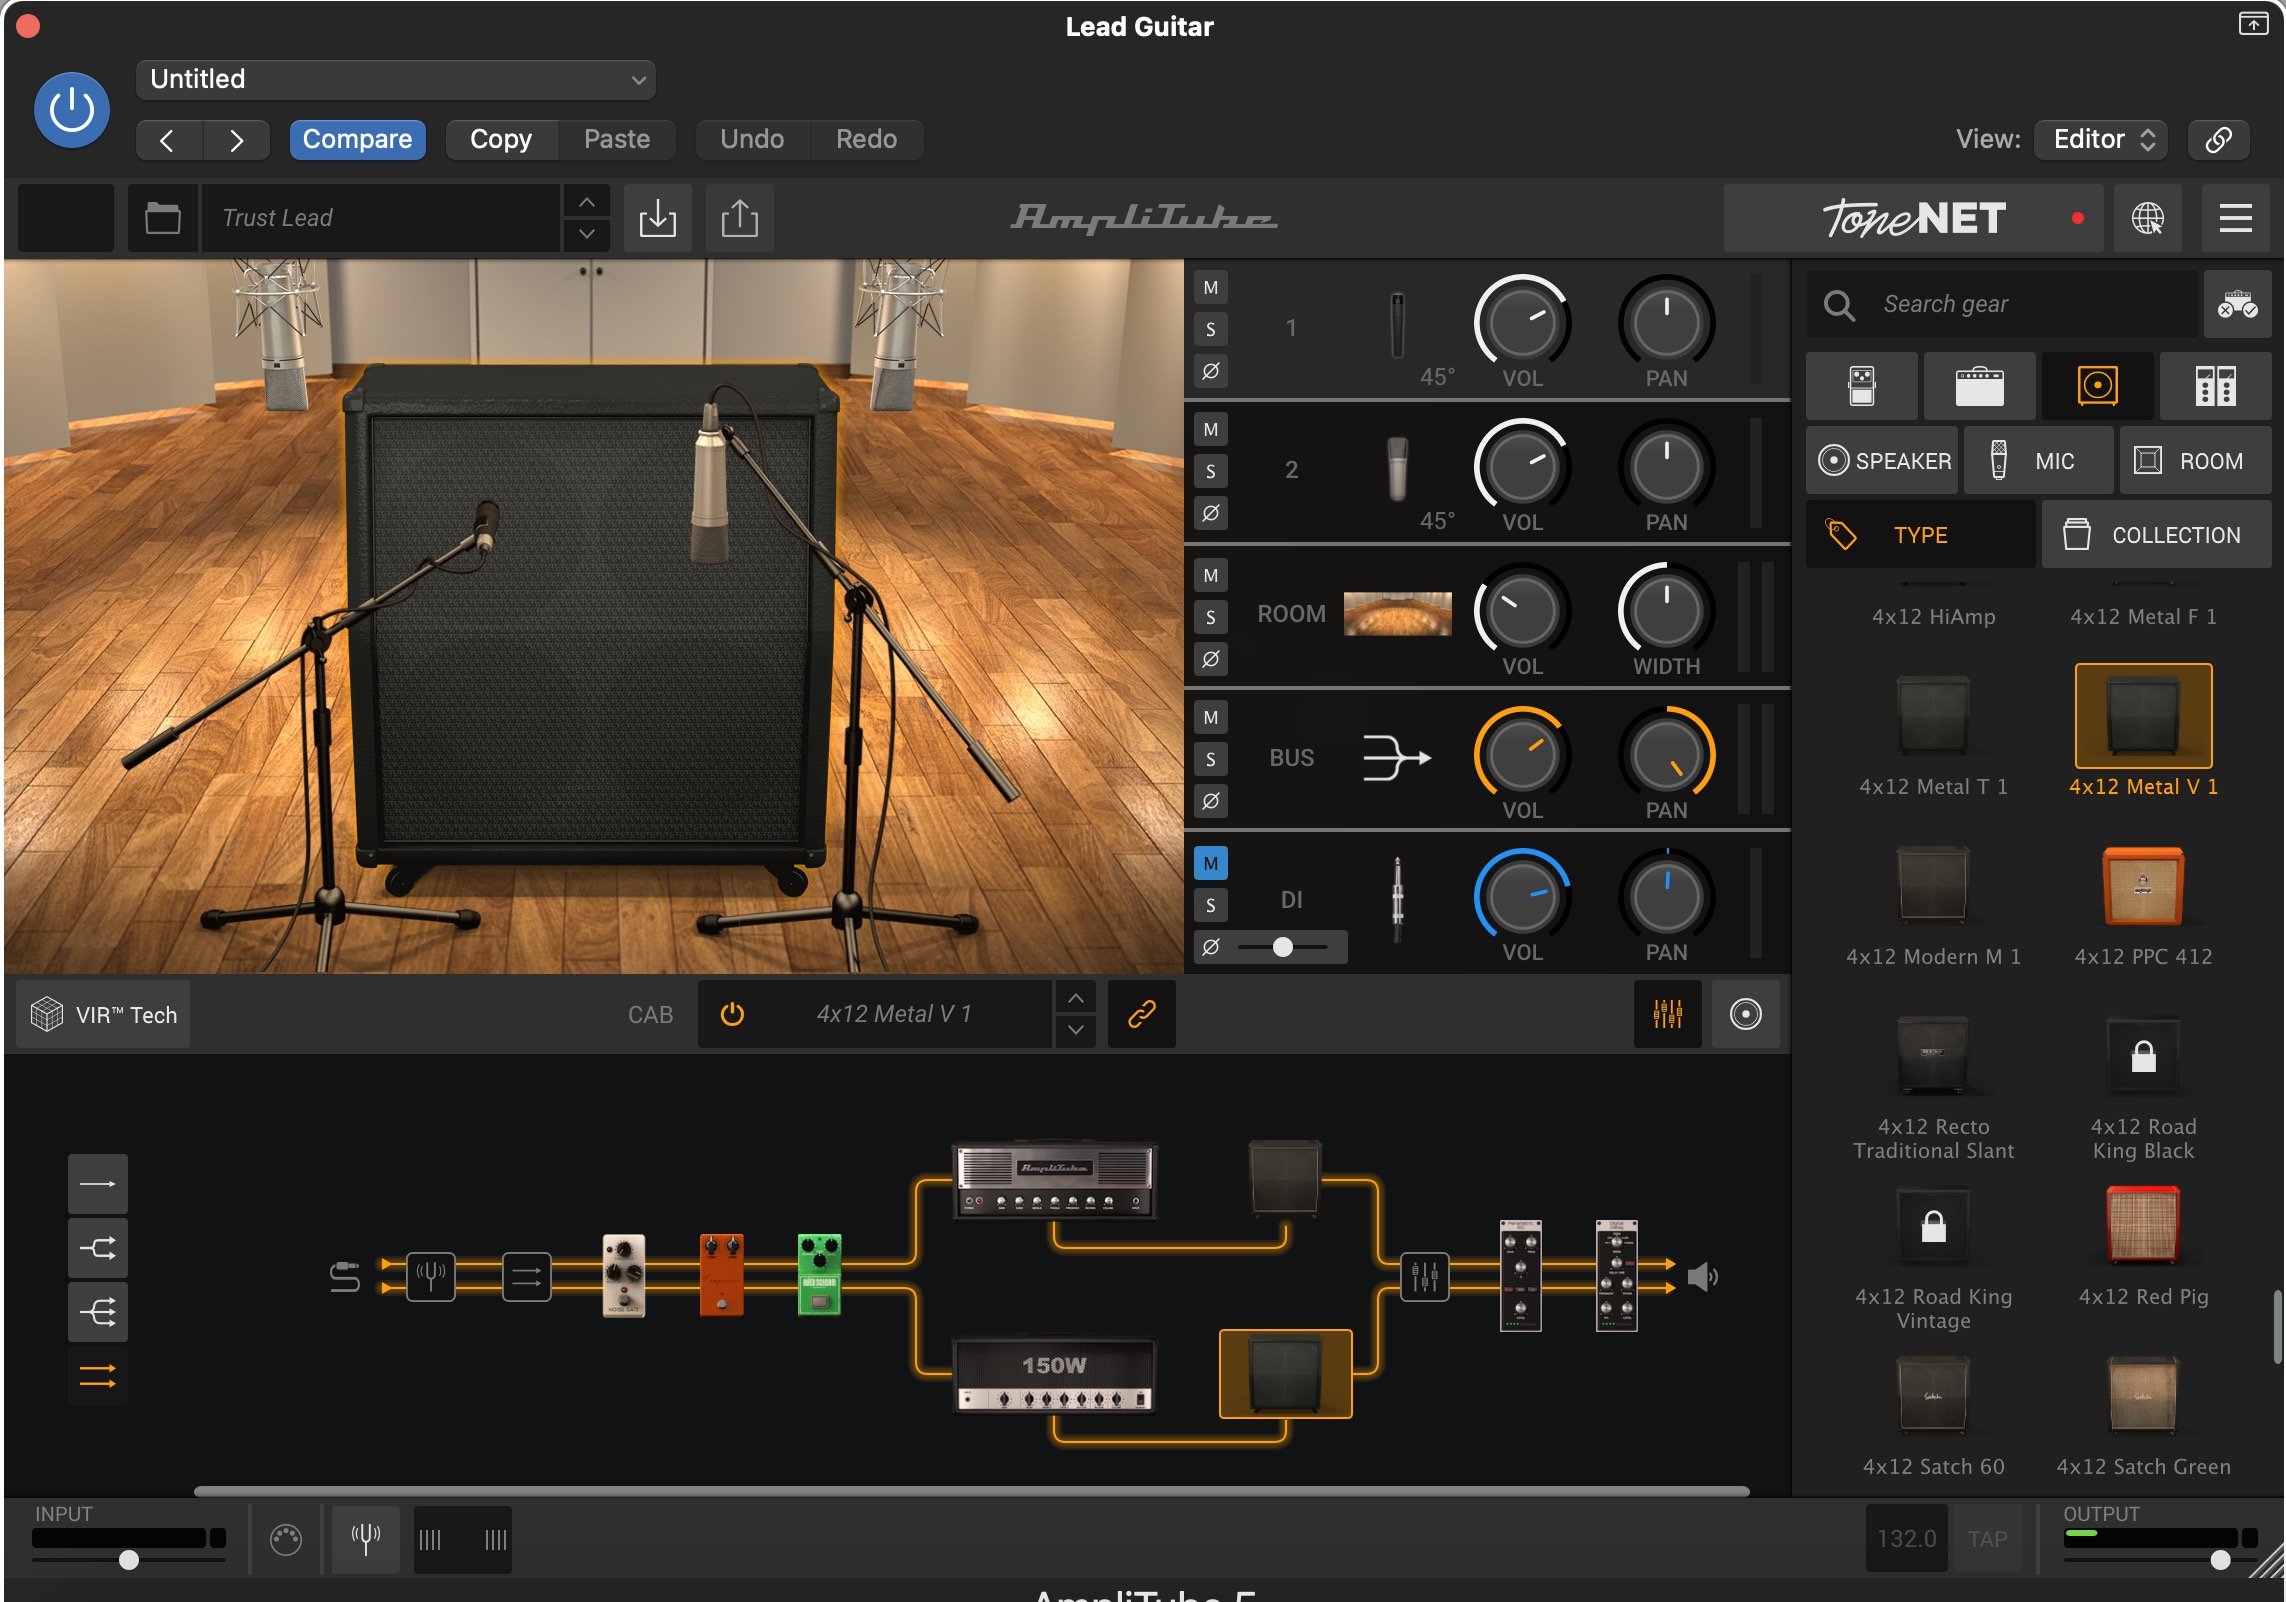The height and width of the screenshot is (1602, 2286).
Task: Open ToneNET panel
Action: (1912, 217)
